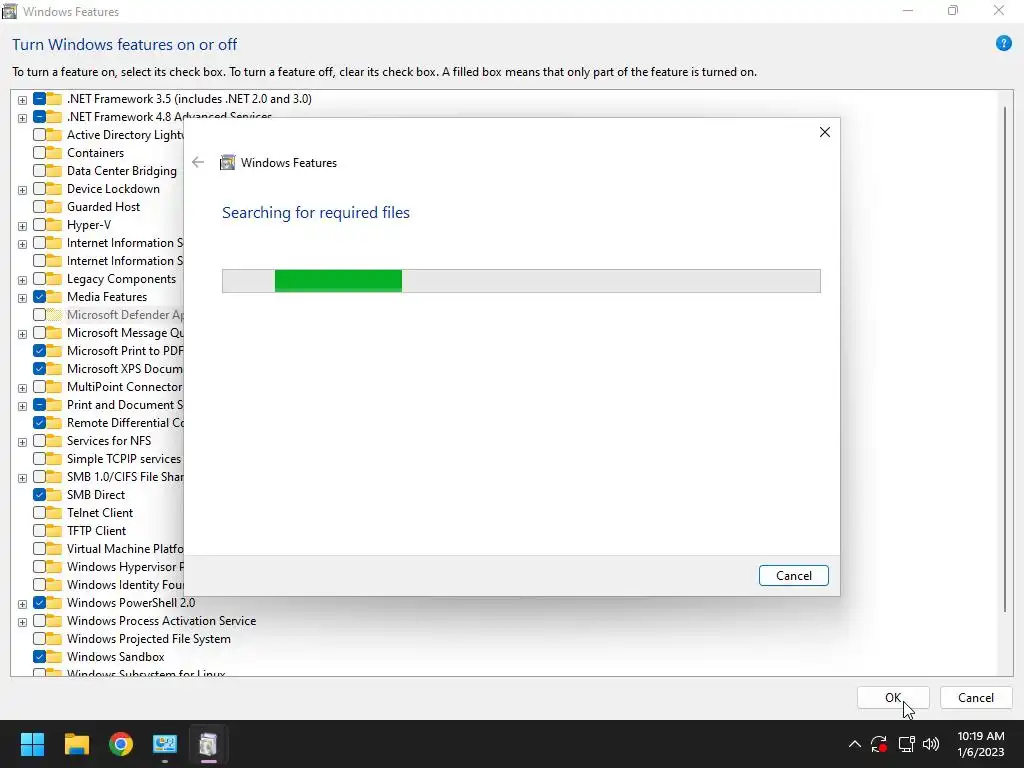Uncheck the Windows PowerShell 2.0 checkbox
1024x768 pixels.
pyautogui.click(x=39, y=603)
